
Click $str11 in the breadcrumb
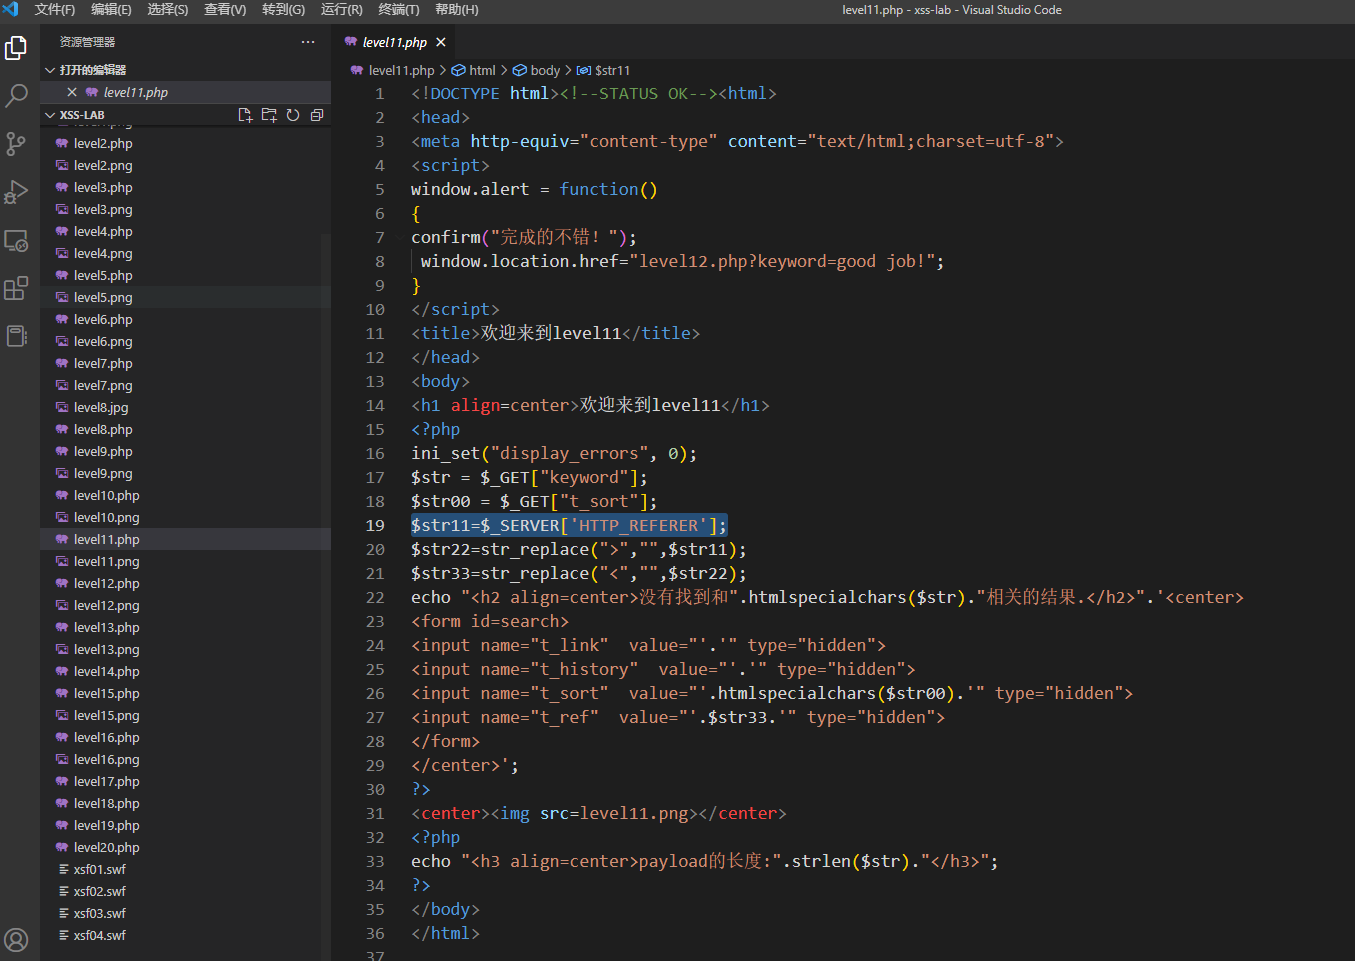coord(612,70)
